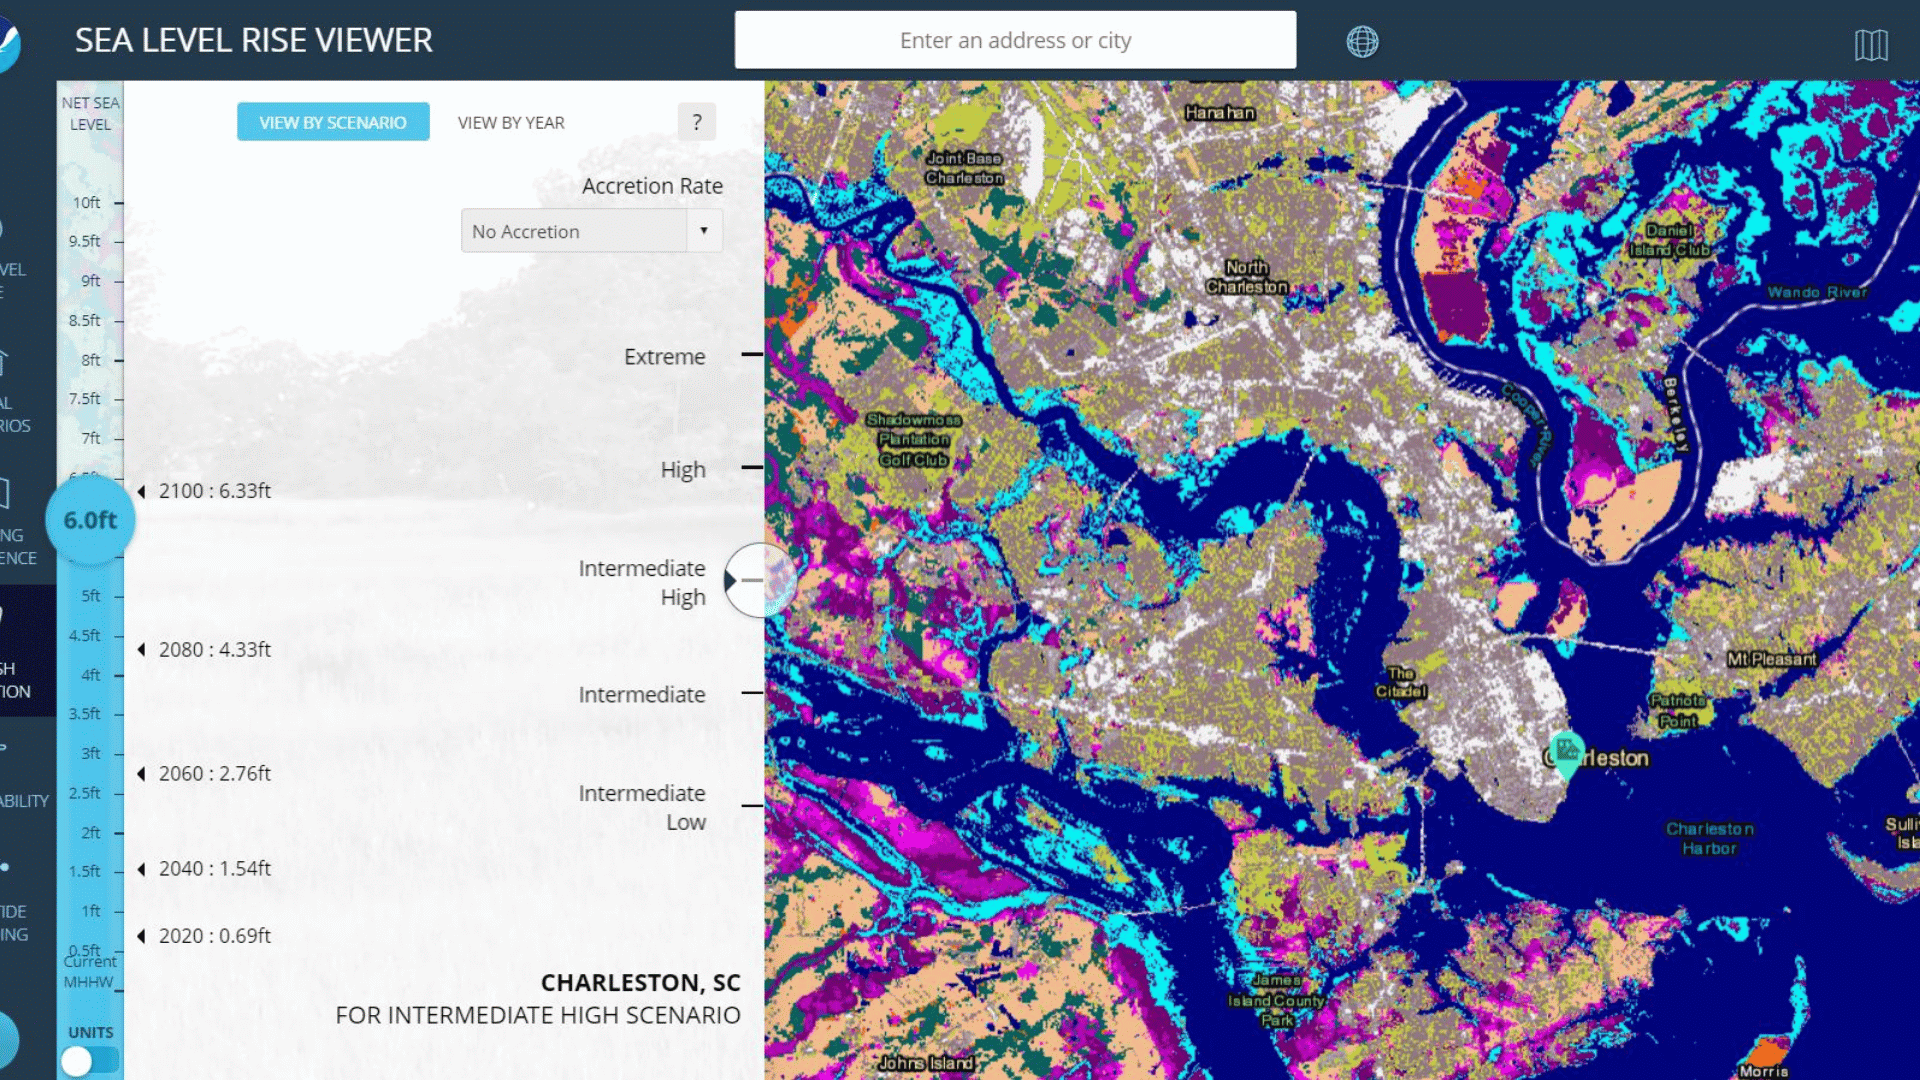Click the 2020 : 0.69ft year label
Viewport: 1920px width, 1080px height.
click(215, 936)
